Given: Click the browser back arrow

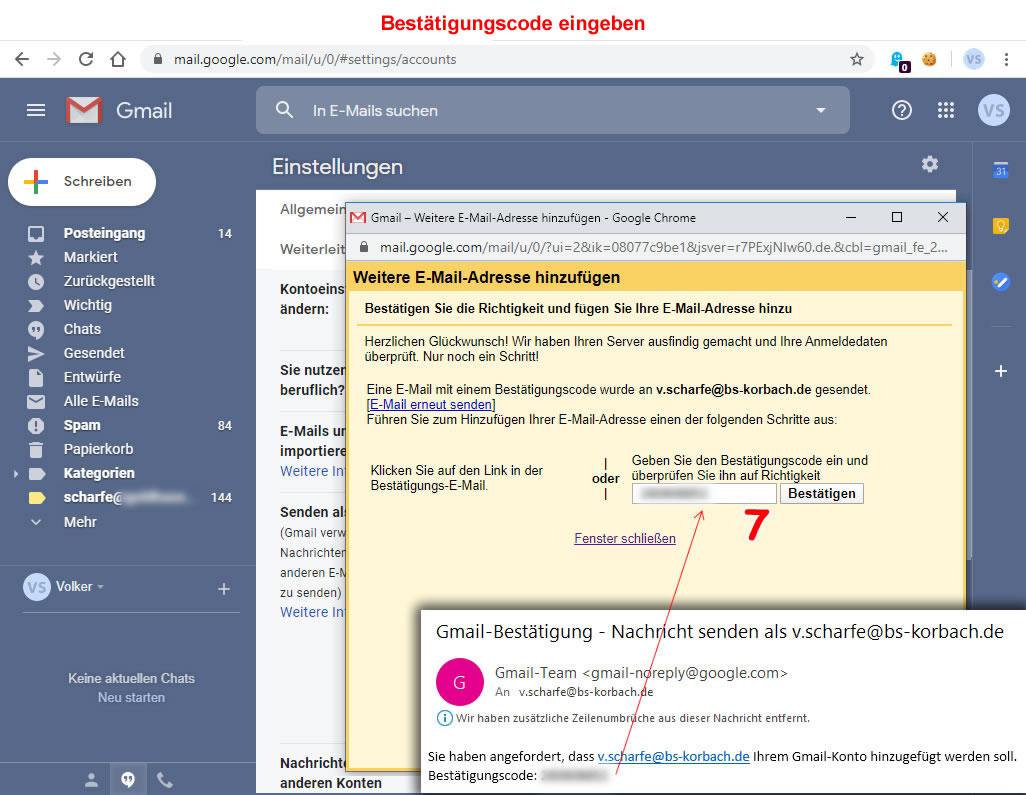Looking at the screenshot, I should (22, 60).
